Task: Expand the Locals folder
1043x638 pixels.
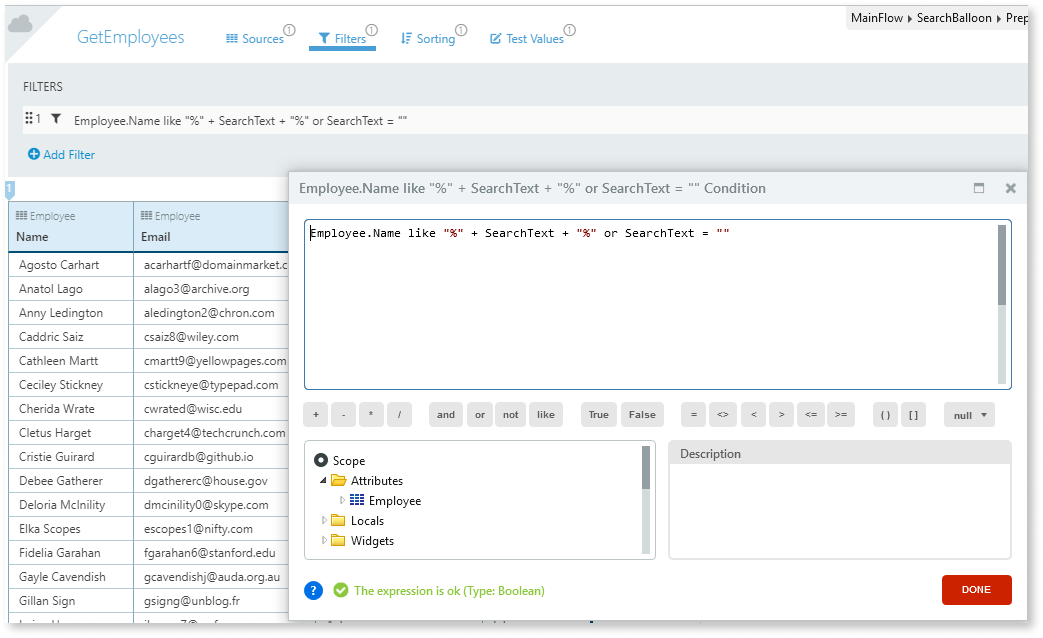Action: pos(324,520)
